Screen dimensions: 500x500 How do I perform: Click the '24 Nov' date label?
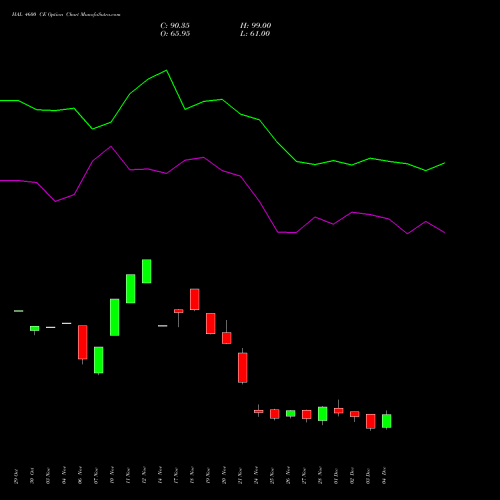256,475
